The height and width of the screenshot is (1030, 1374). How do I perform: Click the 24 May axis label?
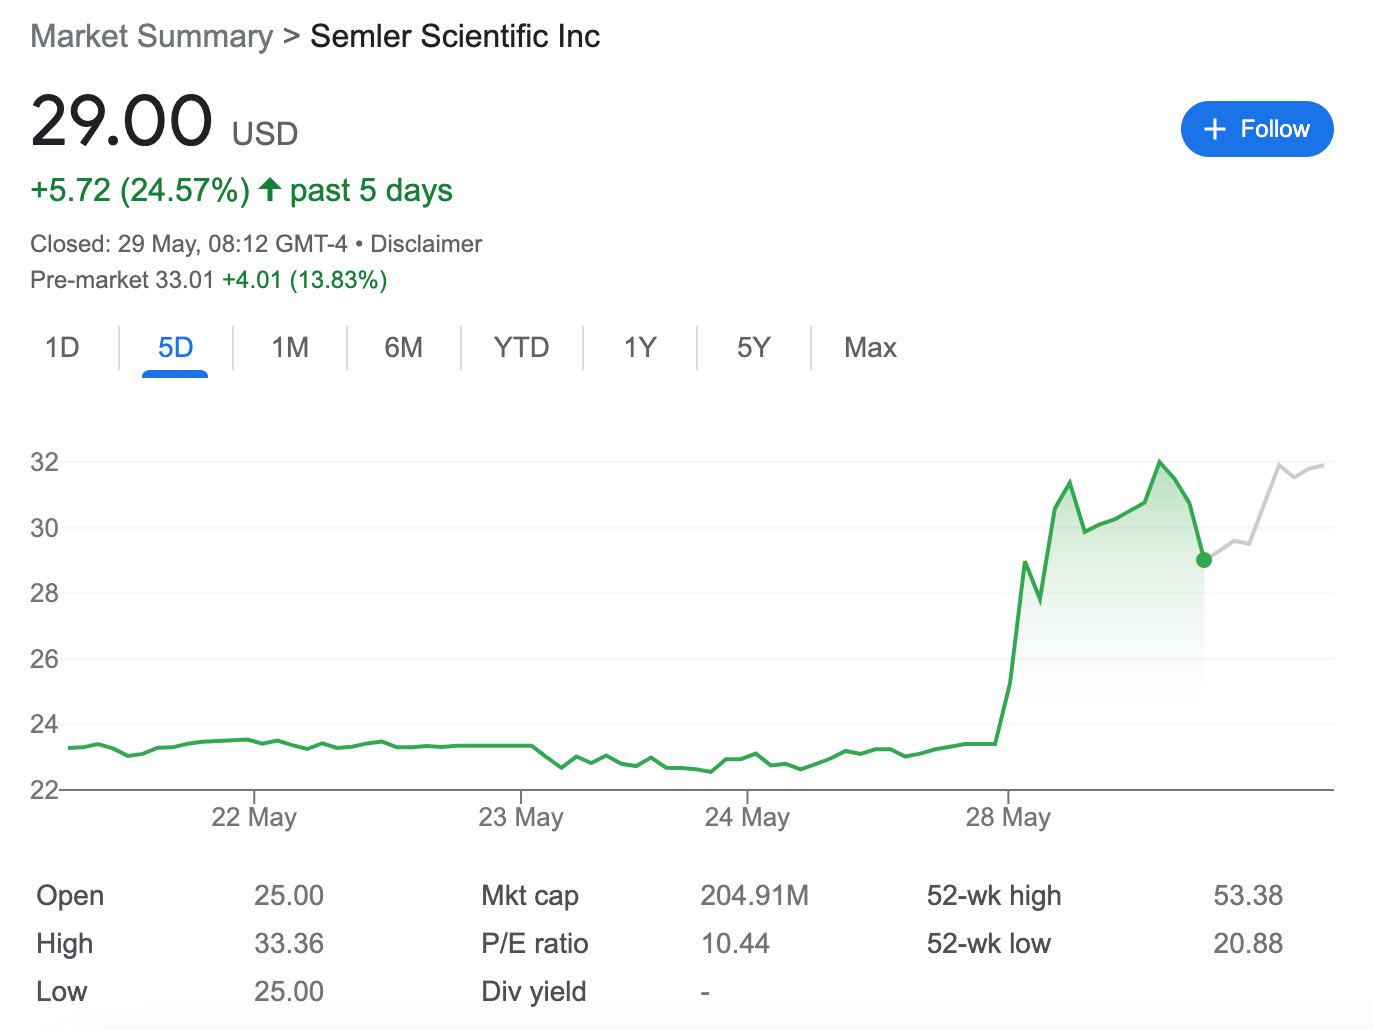coord(747,817)
